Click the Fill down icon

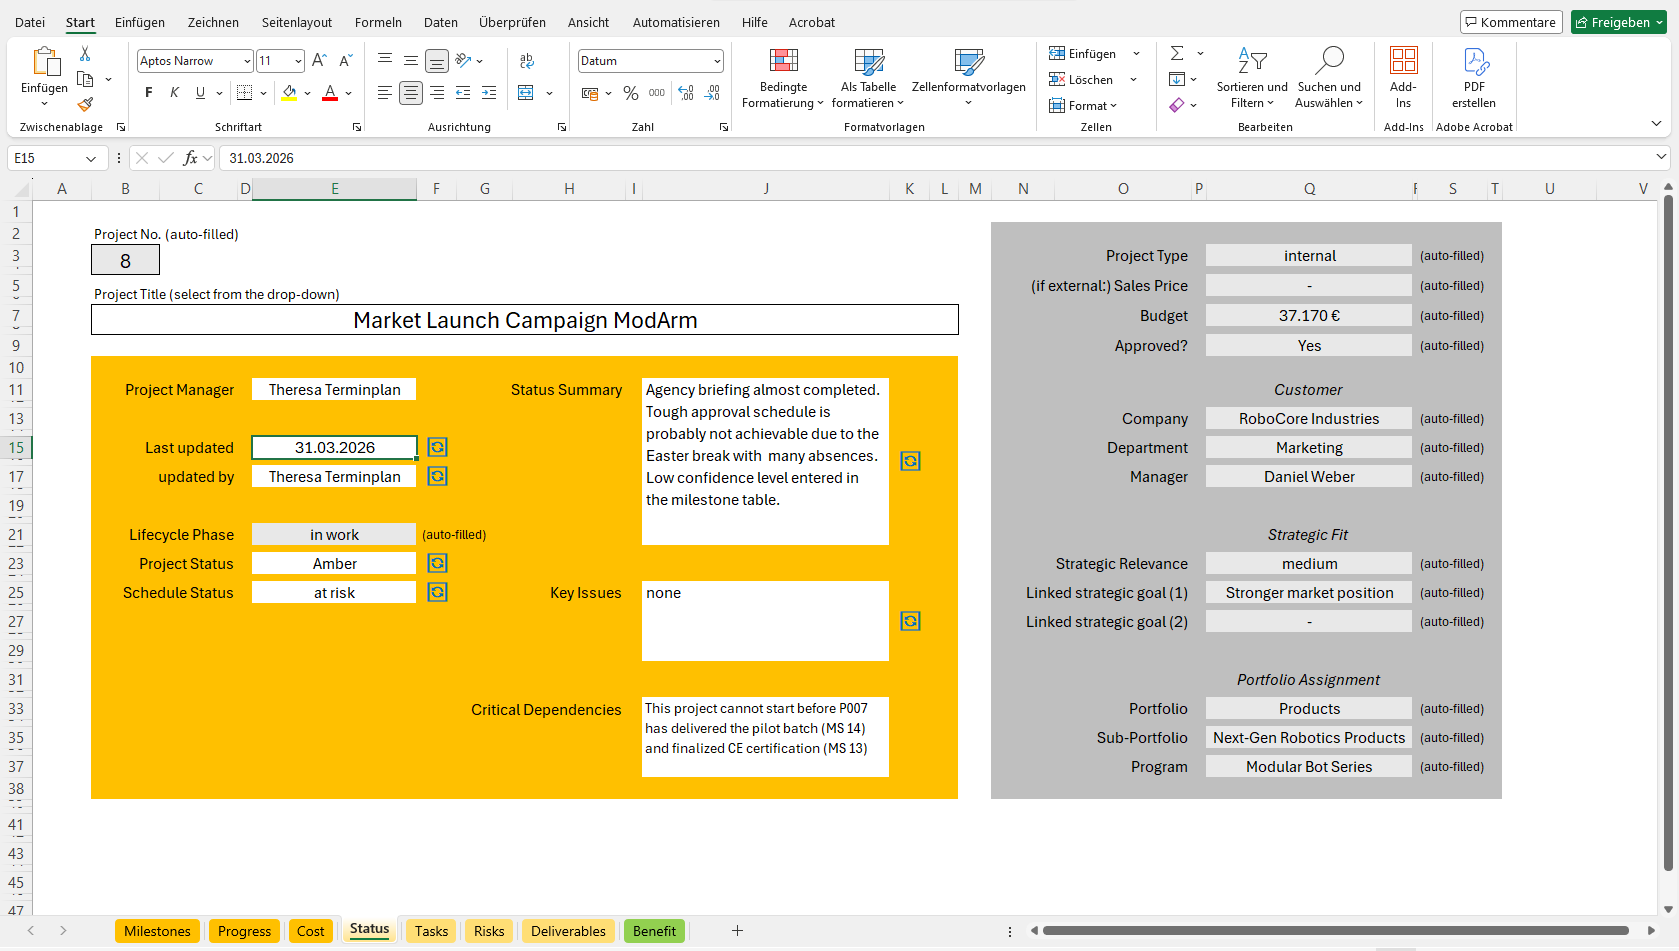tap(1177, 79)
